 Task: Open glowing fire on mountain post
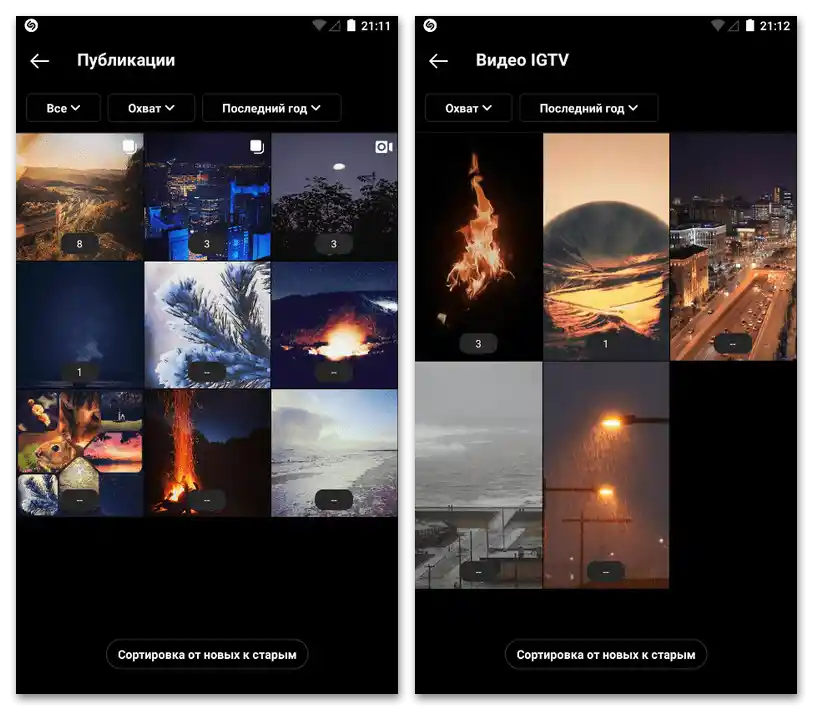tap(334, 325)
